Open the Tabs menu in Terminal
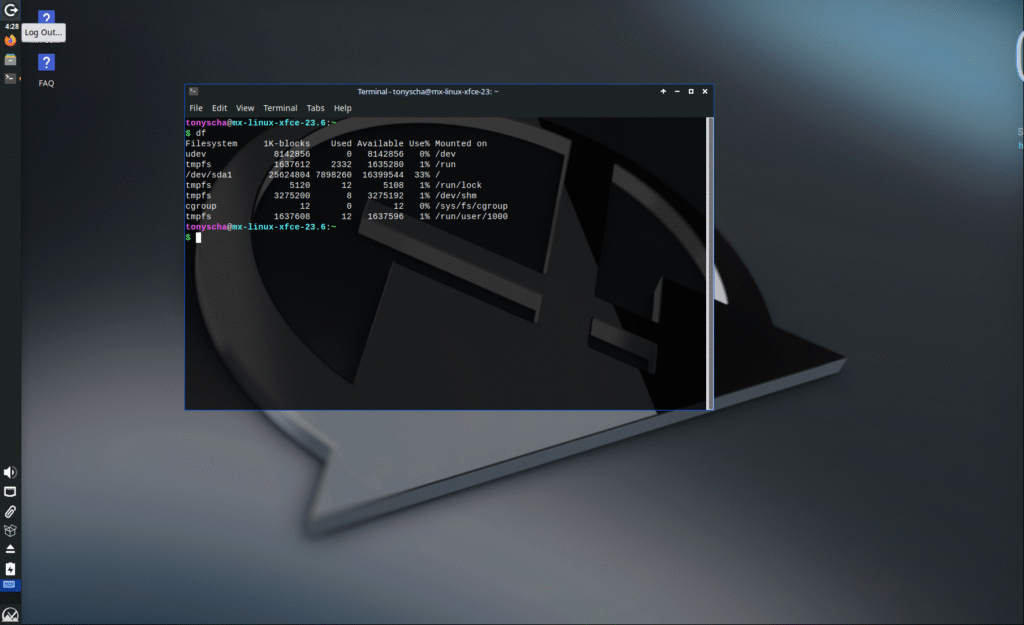1024x625 pixels. pos(315,108)
